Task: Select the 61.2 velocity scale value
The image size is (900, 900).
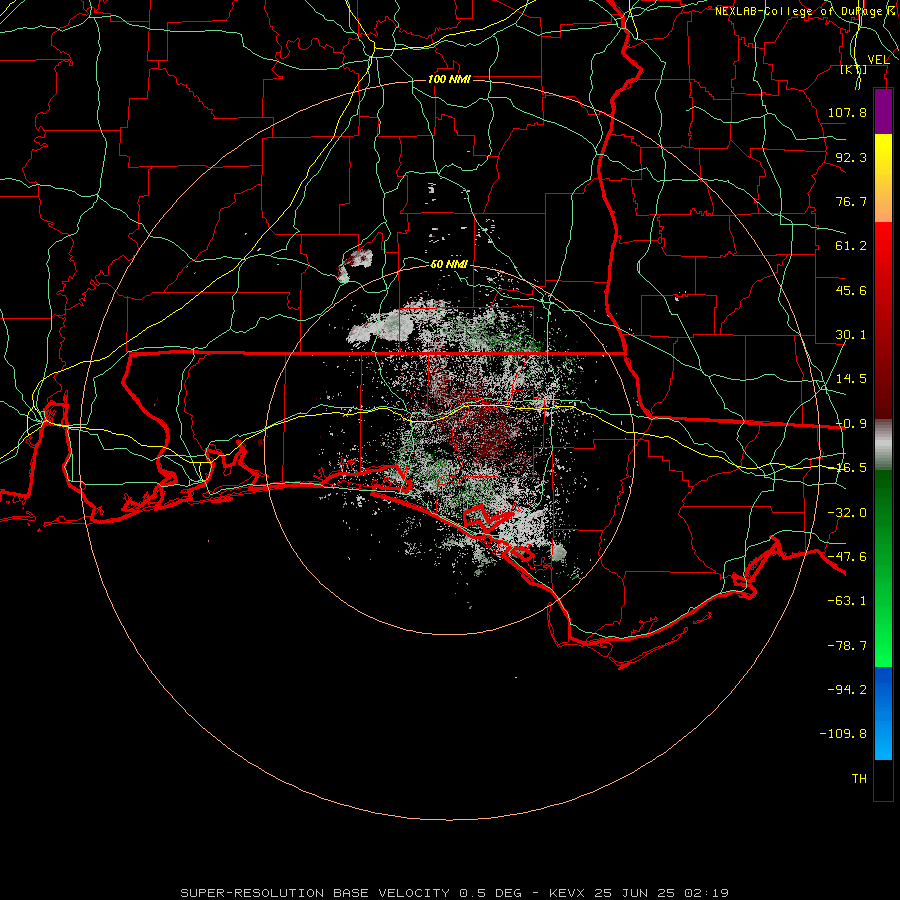Action: pyautogui.click(x=851, y=246)
